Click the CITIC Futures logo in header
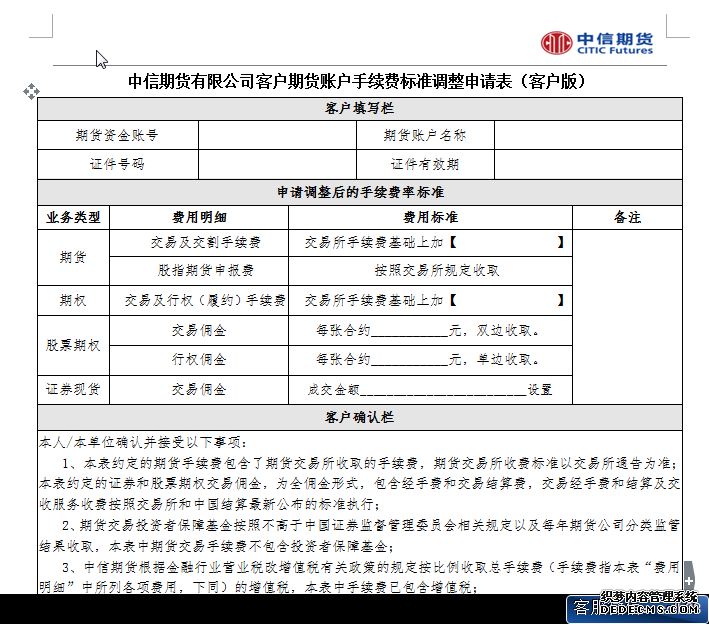The width and height of the screenshot is (709, 624). tap(597, 43)
